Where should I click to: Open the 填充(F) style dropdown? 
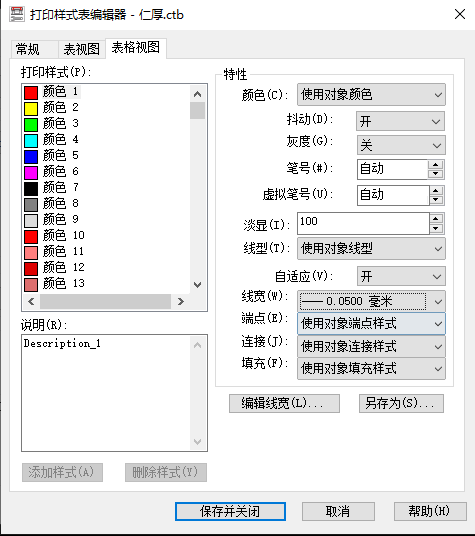point(371,368)
